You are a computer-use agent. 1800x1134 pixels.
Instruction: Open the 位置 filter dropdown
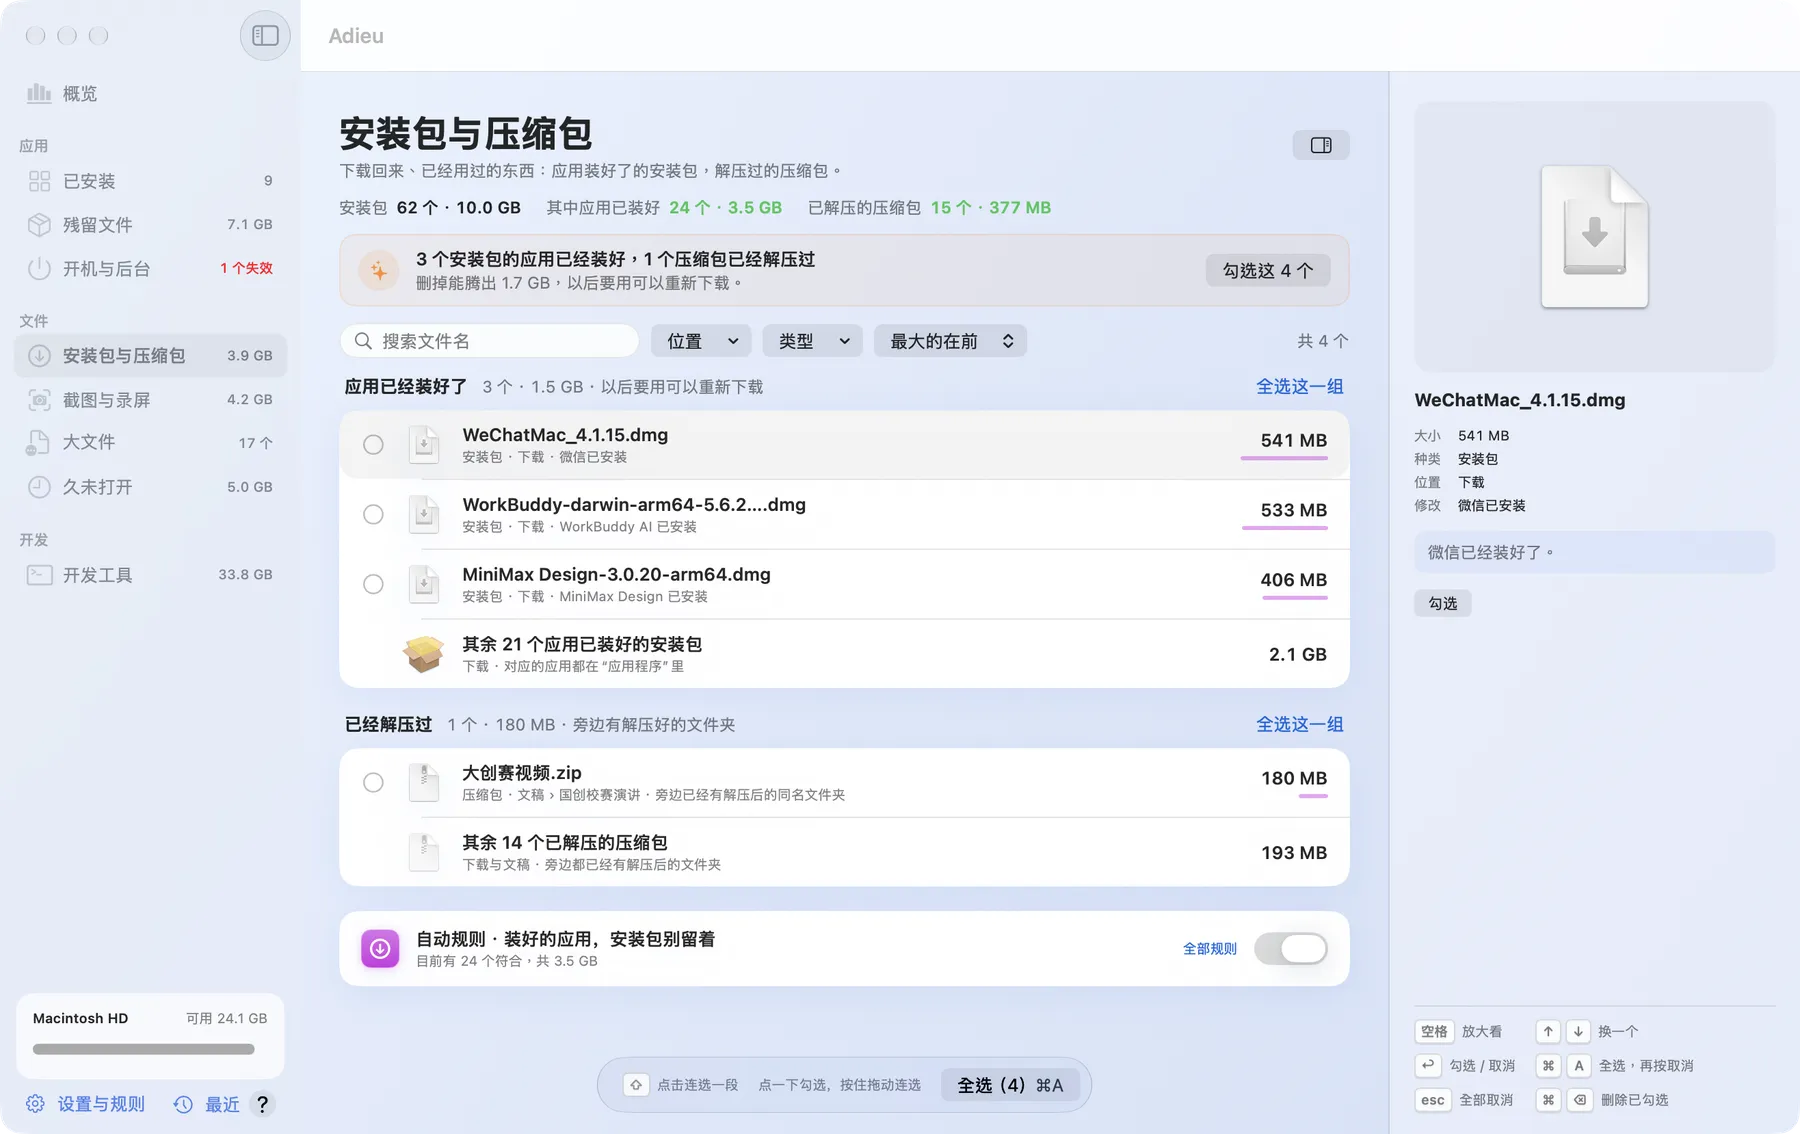tap(701, 341)
